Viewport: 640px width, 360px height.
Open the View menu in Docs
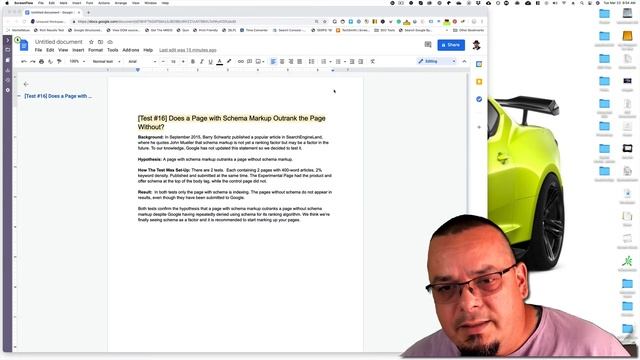[63, 50]
